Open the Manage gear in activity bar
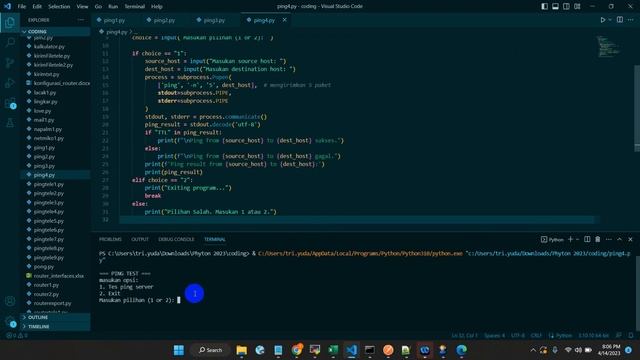Image resolution: width=640 pixels, height=360 pixels. 10,321
